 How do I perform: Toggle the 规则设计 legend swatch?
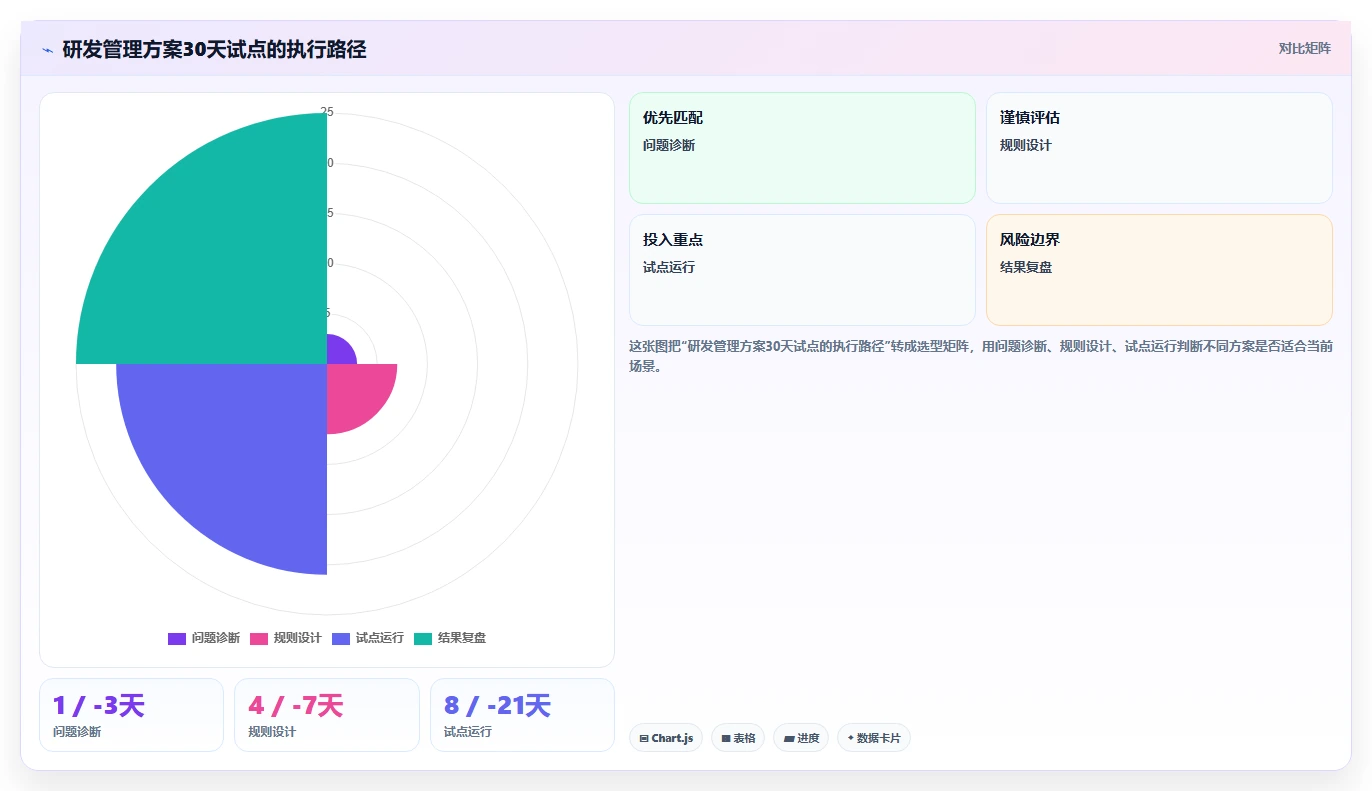(259, 638)
